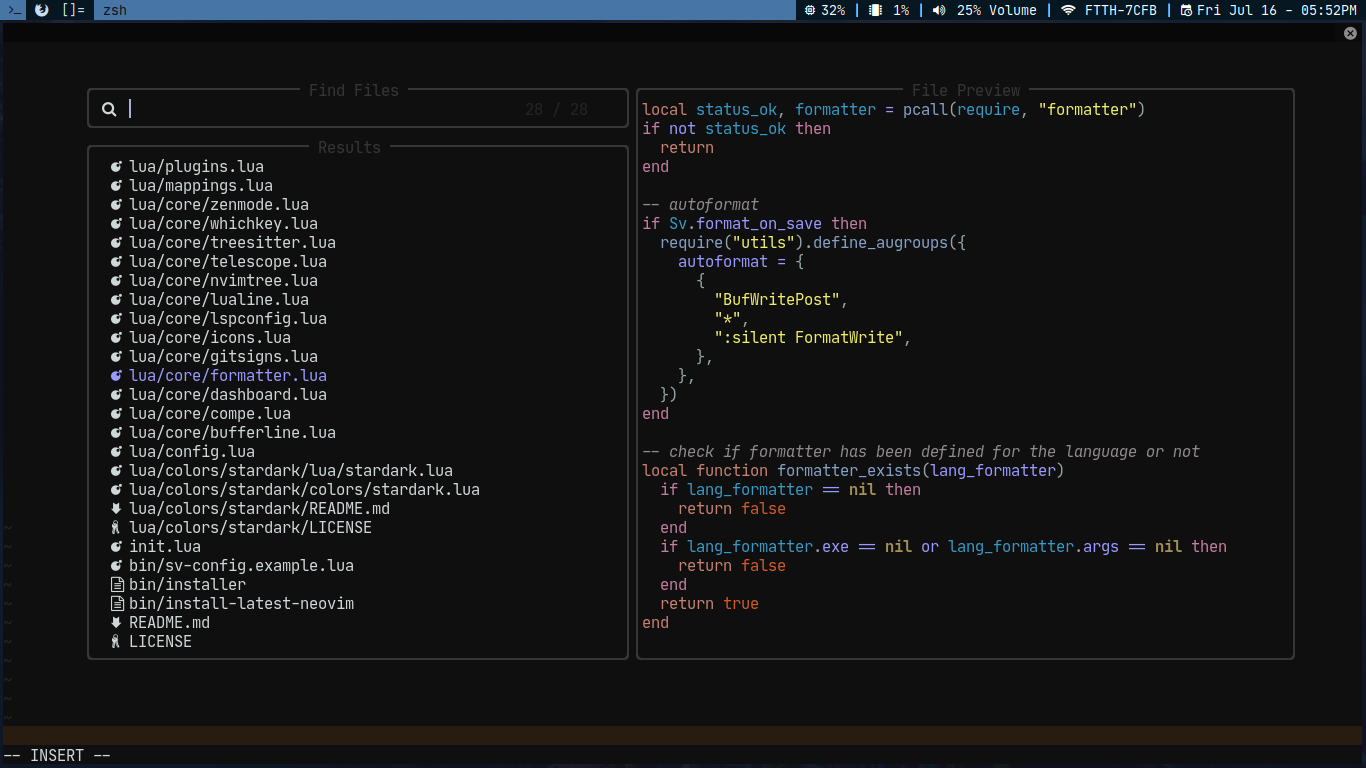This screenshot has width=1366, height=768.
Task: Click the CPU globe icon showing 32%
Action: point(810,10)
